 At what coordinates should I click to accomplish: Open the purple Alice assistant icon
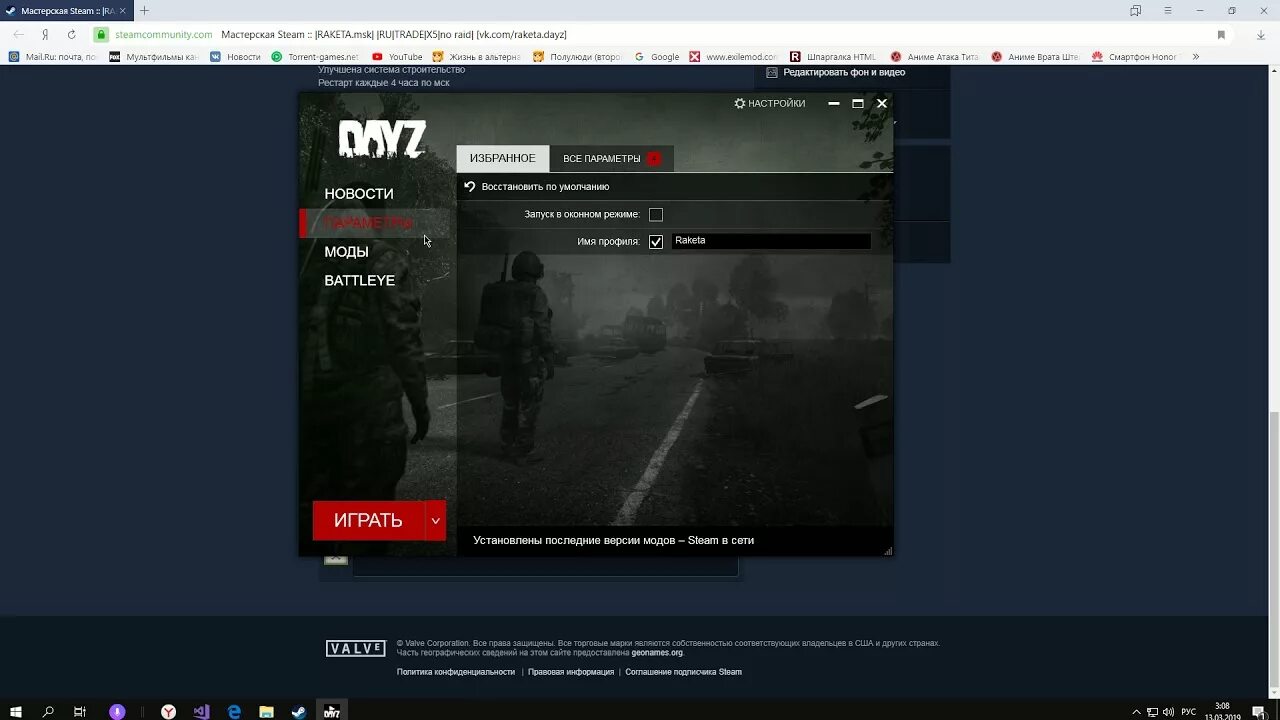(x=117, y=711)
